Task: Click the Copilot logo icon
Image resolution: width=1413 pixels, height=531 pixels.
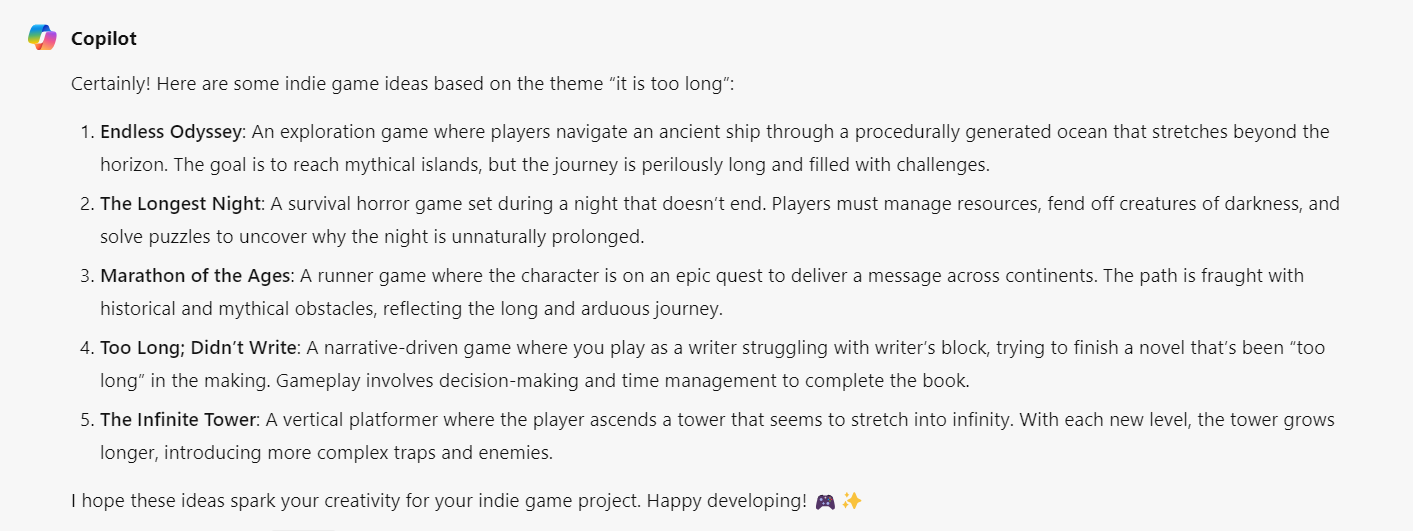Action: 42,37
